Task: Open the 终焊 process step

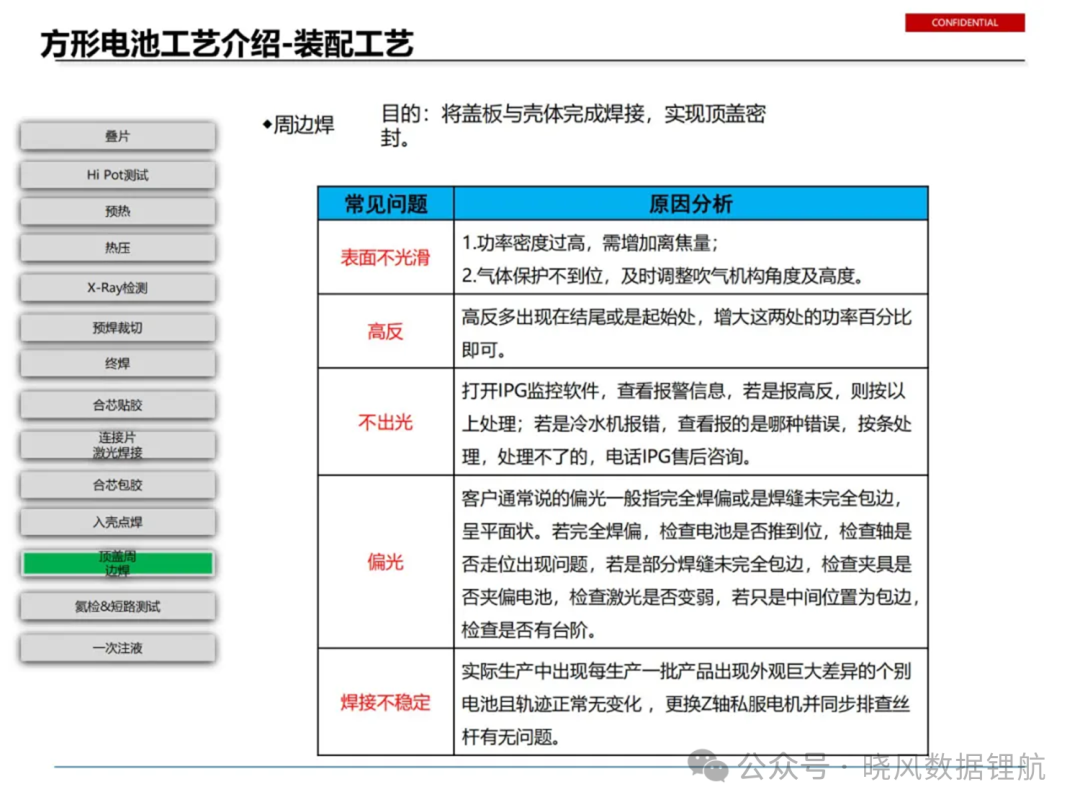Action: click(117, 364)
